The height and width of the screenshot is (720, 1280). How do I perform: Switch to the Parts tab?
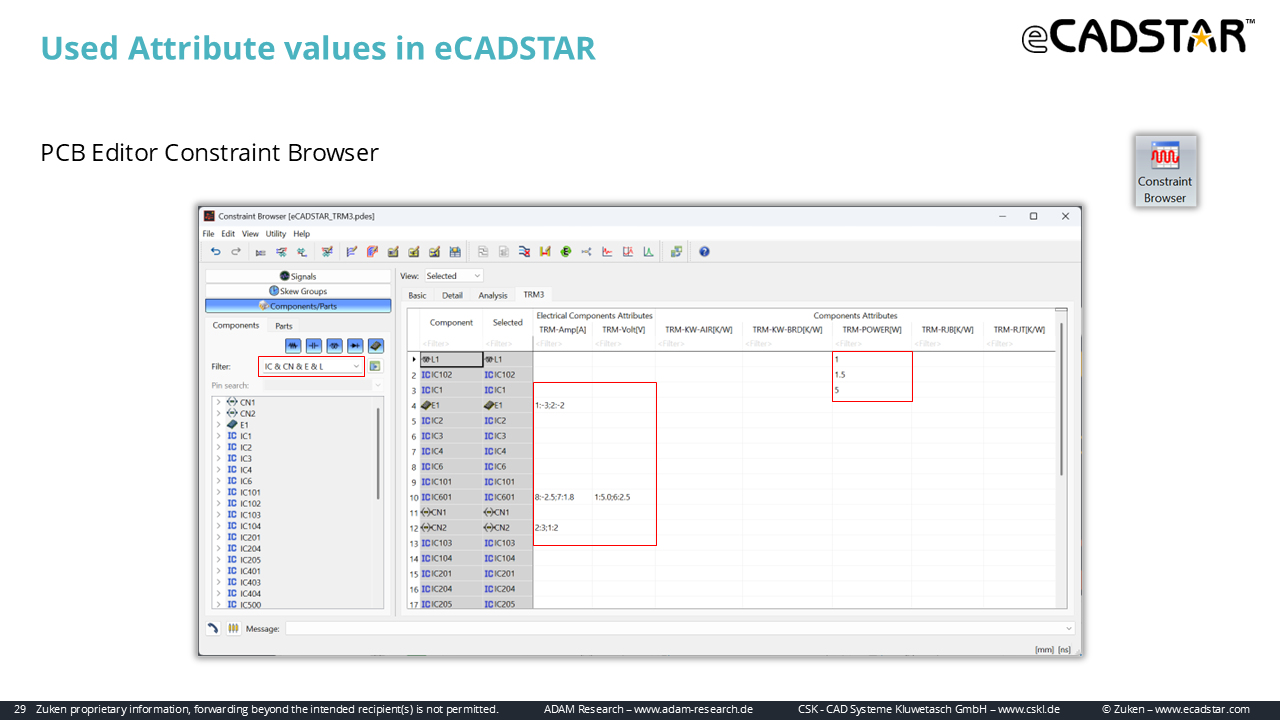pos(284,326)
